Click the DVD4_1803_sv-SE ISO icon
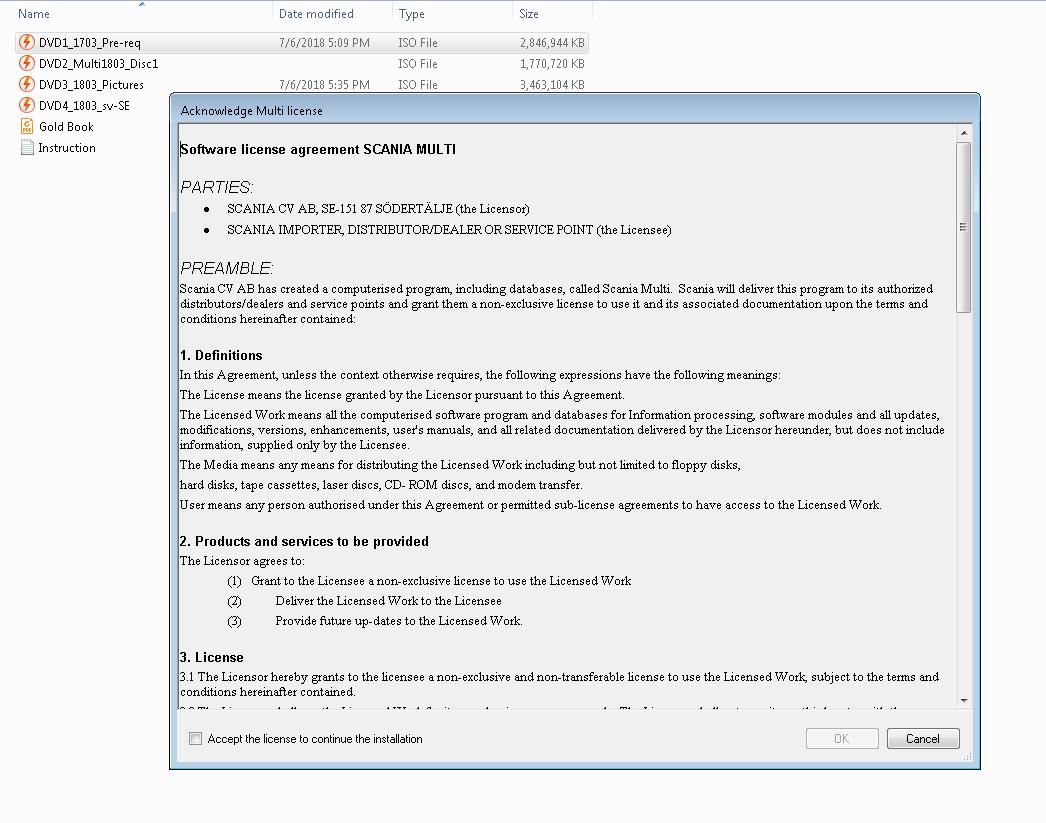The width and height of the screenshot is (1046, 823). point(27,105)
